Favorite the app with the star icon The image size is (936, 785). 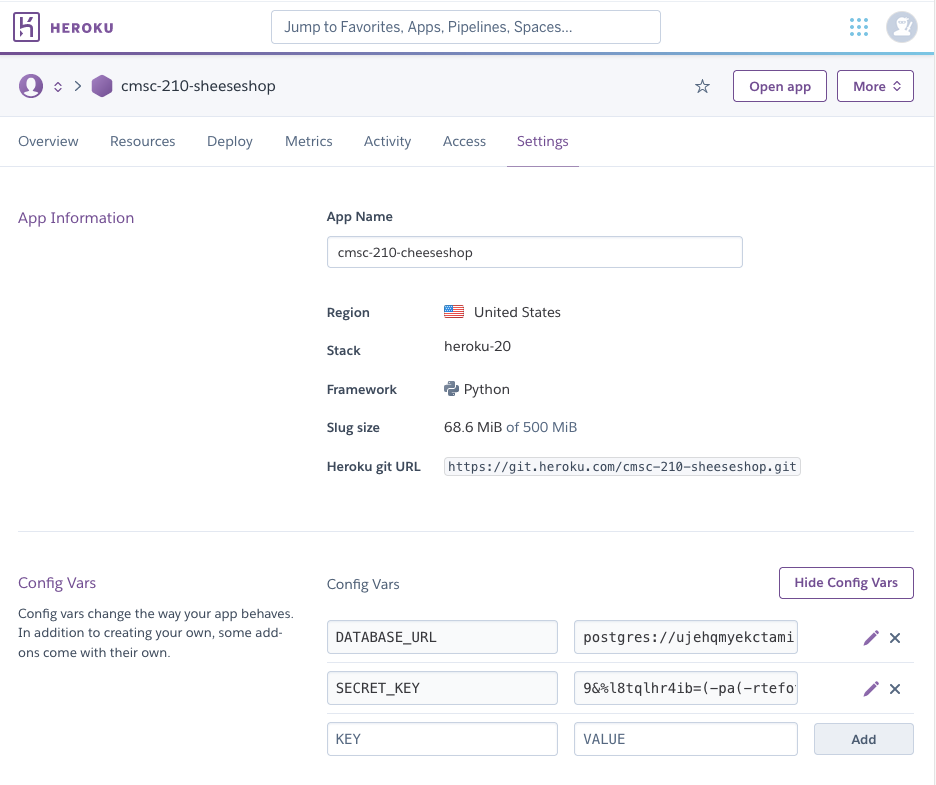coord(702,86)
